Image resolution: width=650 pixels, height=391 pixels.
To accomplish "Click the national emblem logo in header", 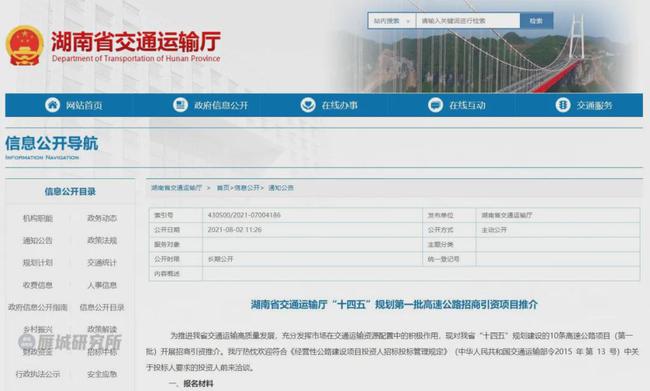I will coord(24,46).
